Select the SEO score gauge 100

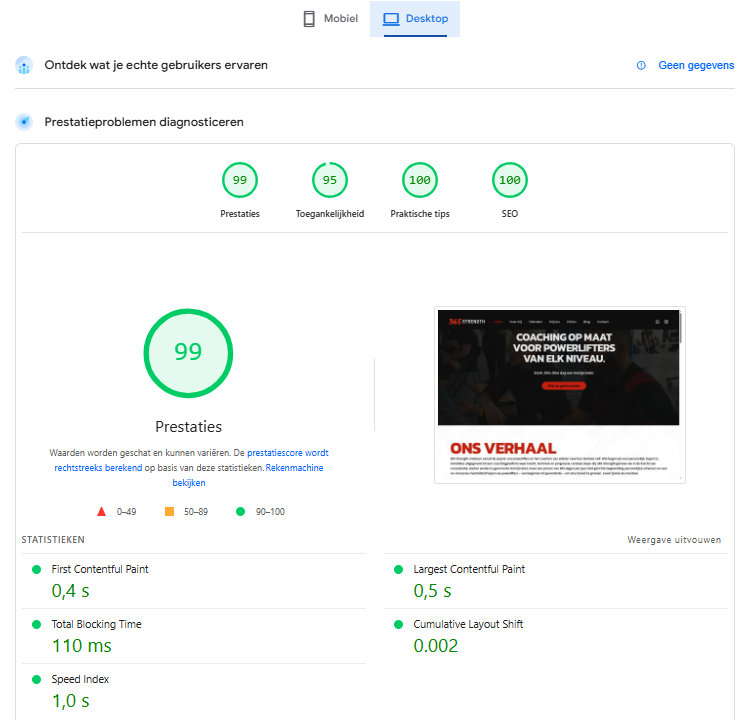click(510, 180)
